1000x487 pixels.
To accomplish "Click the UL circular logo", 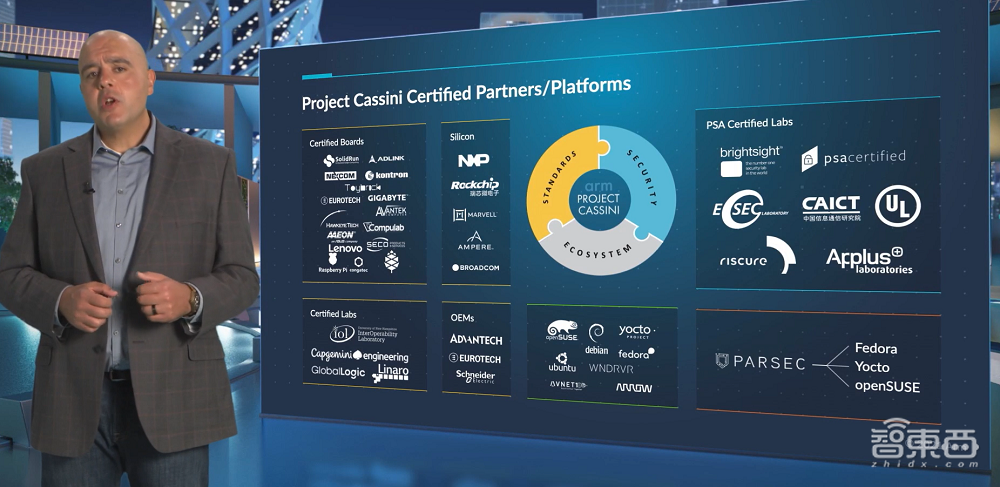I will click(897, 206).
